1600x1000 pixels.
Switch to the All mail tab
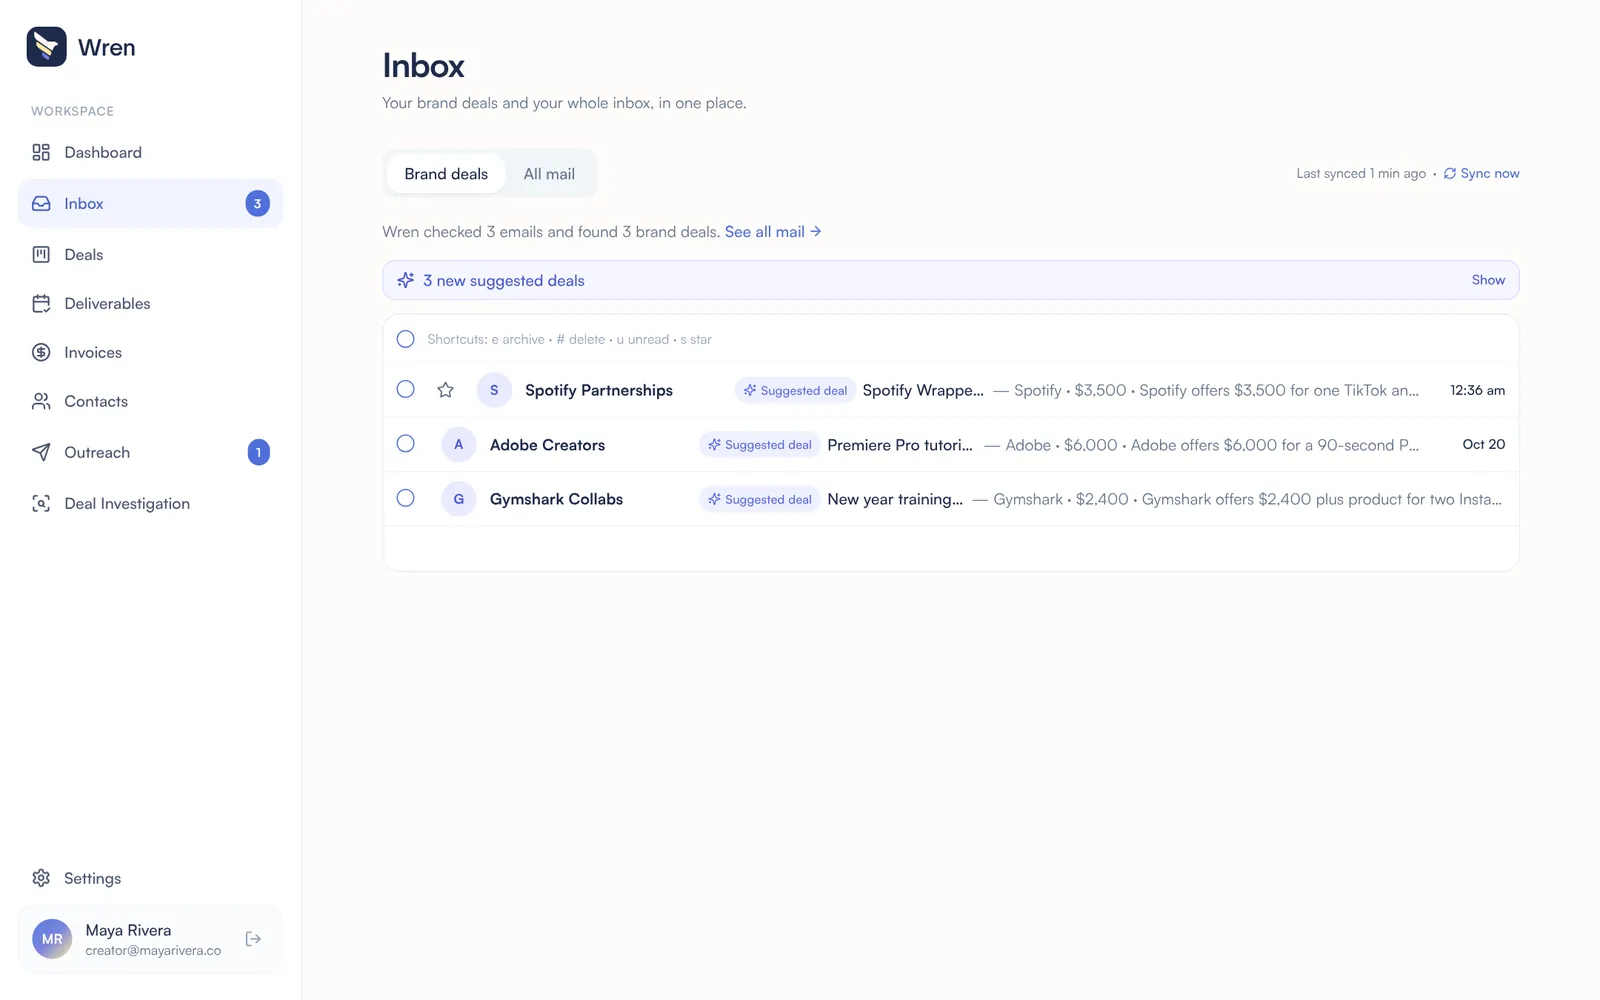point(549,174)
